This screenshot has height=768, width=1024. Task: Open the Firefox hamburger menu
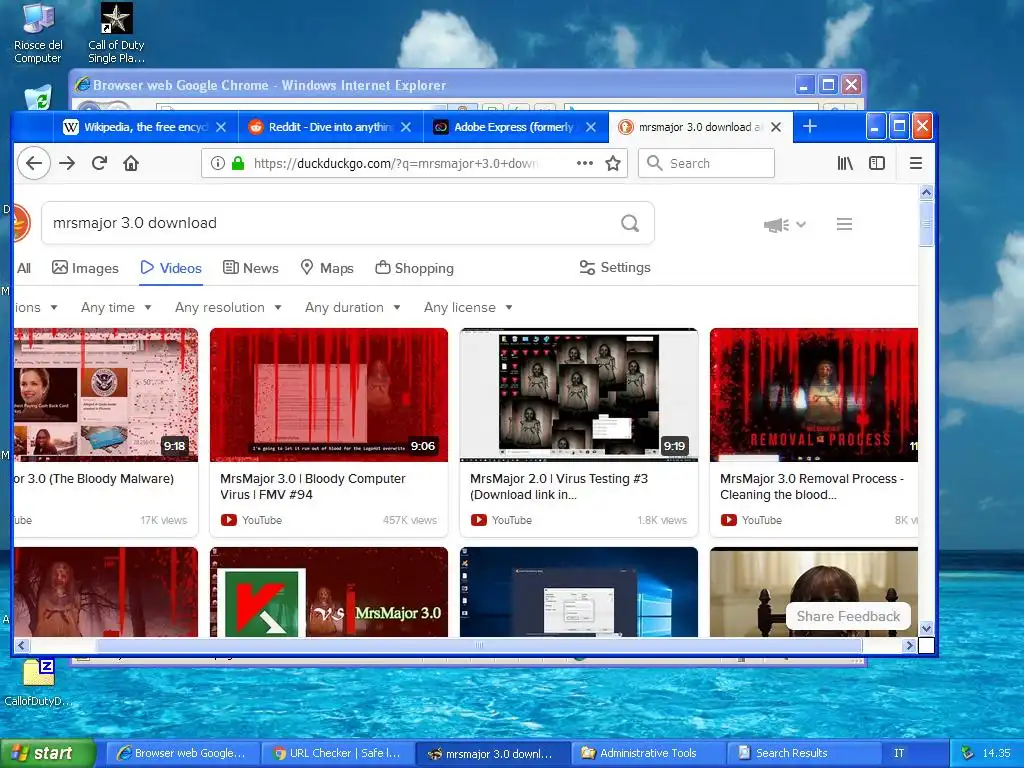[x=916, y=163]
